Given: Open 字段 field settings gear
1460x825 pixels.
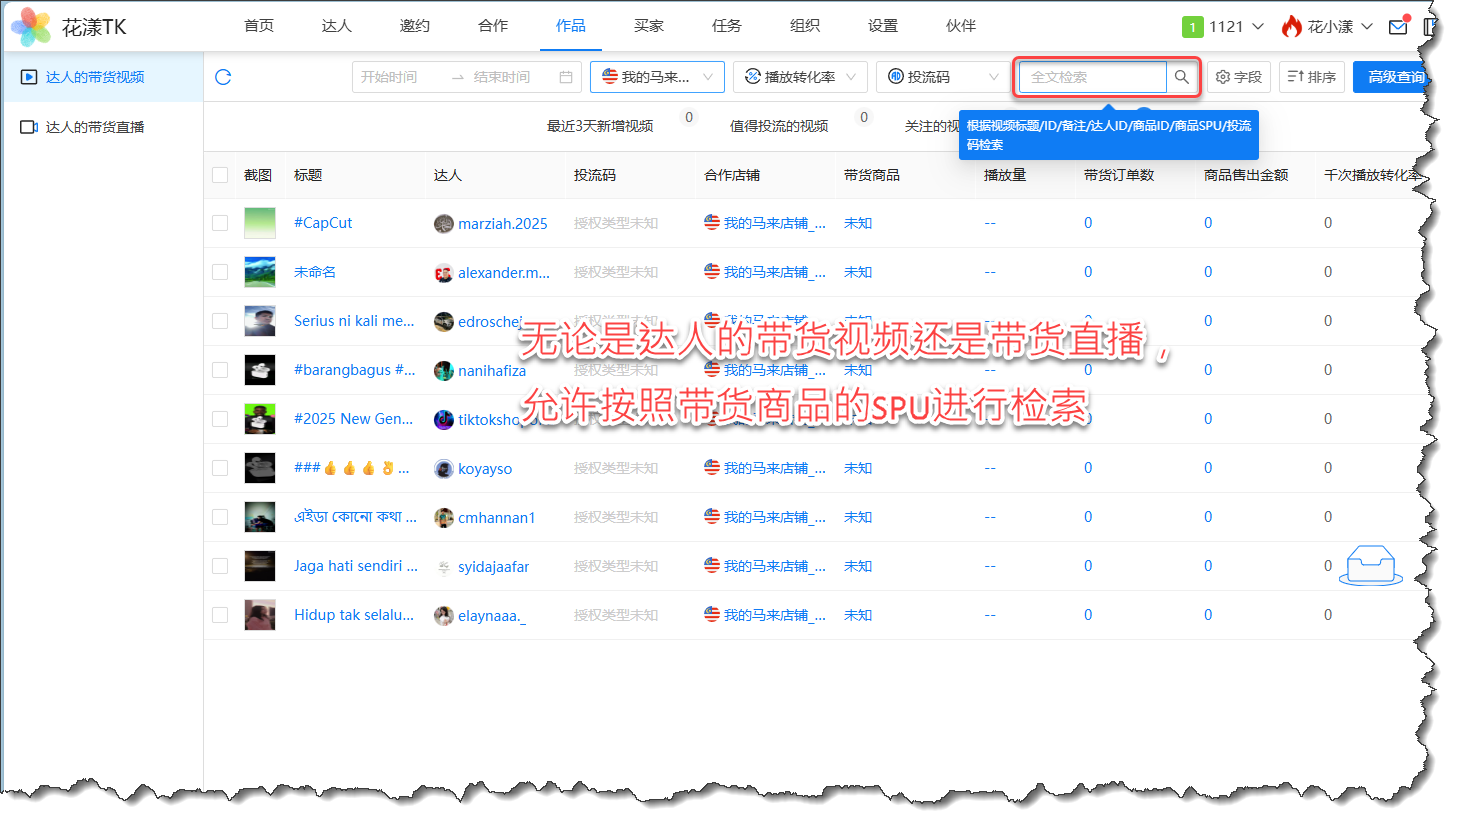Looking at the screenshot, I should 1238,77.
